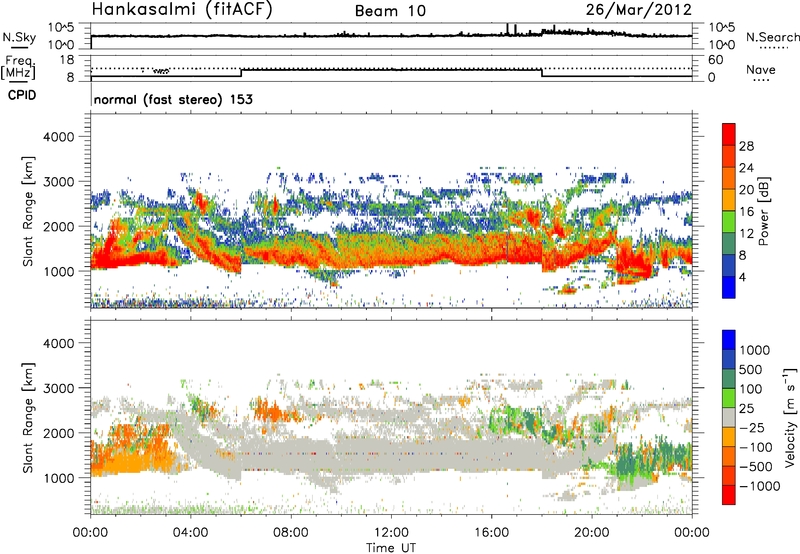Viewport: 800px width, 554px height.
Task: Click the '18' tick on frequency axis
Action: pos(67,60)
